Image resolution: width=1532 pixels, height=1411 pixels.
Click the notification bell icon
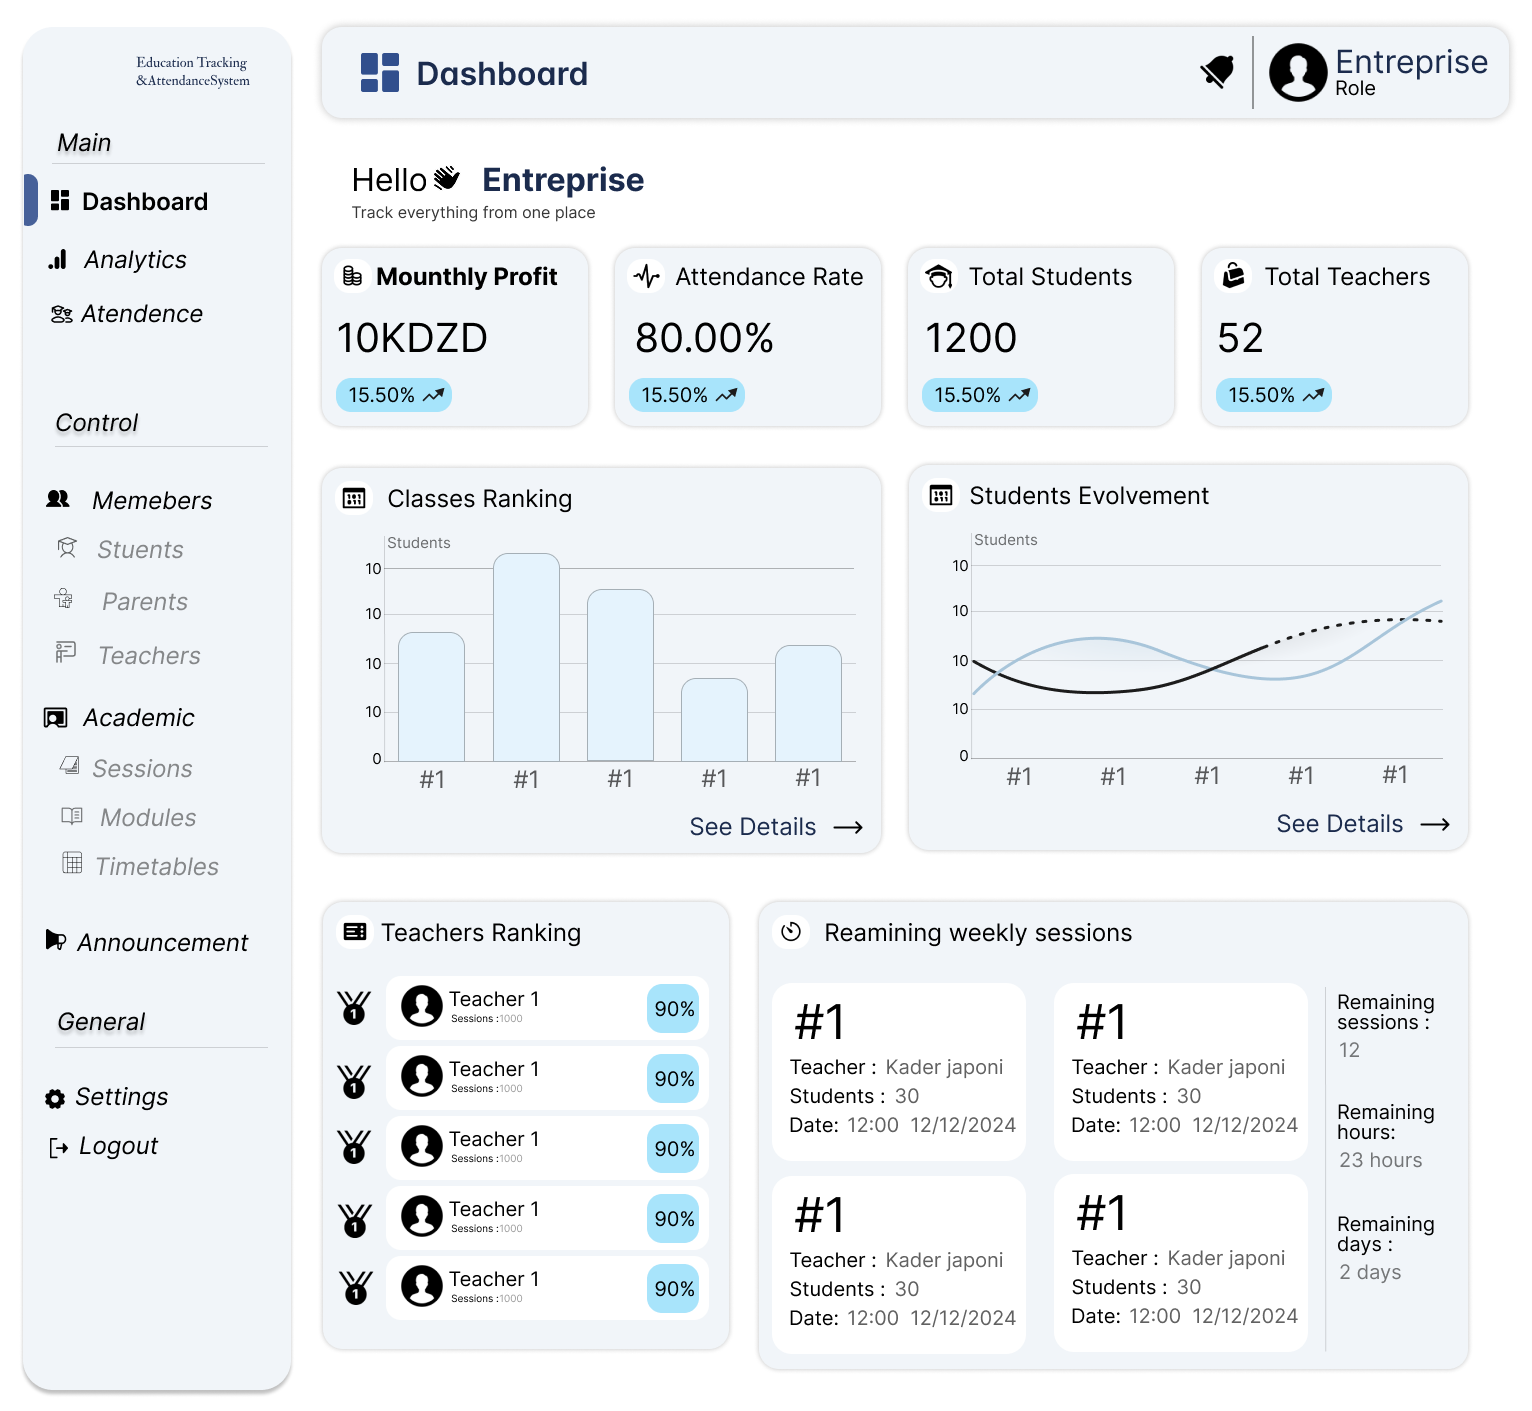click(x=1217, y=72)
